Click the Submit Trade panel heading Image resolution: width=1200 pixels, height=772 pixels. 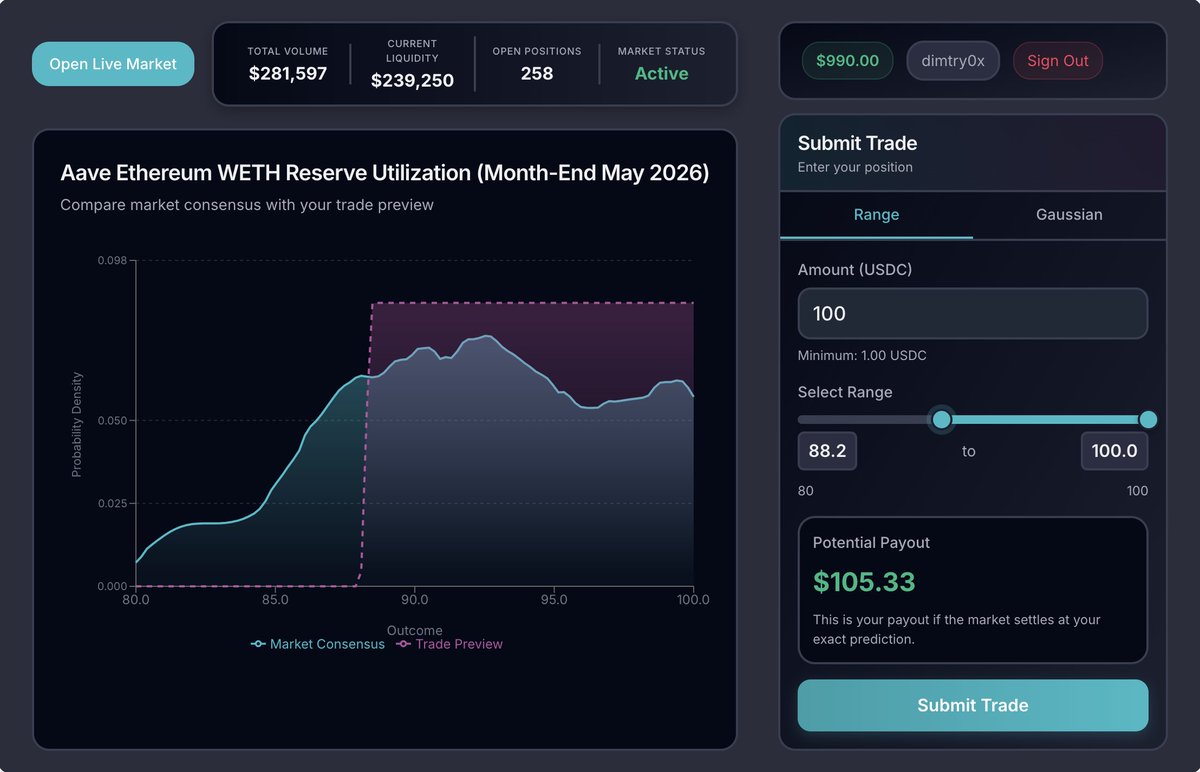tap(857, 143)
